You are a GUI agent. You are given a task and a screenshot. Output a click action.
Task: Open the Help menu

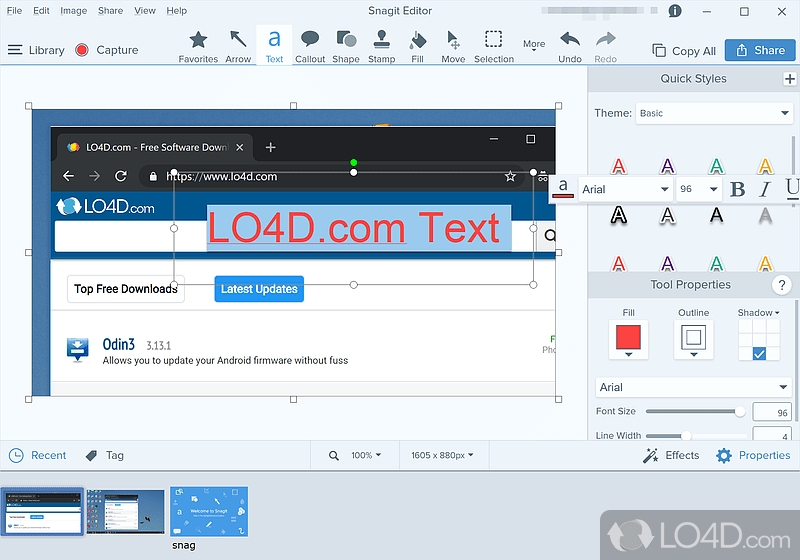177,11
